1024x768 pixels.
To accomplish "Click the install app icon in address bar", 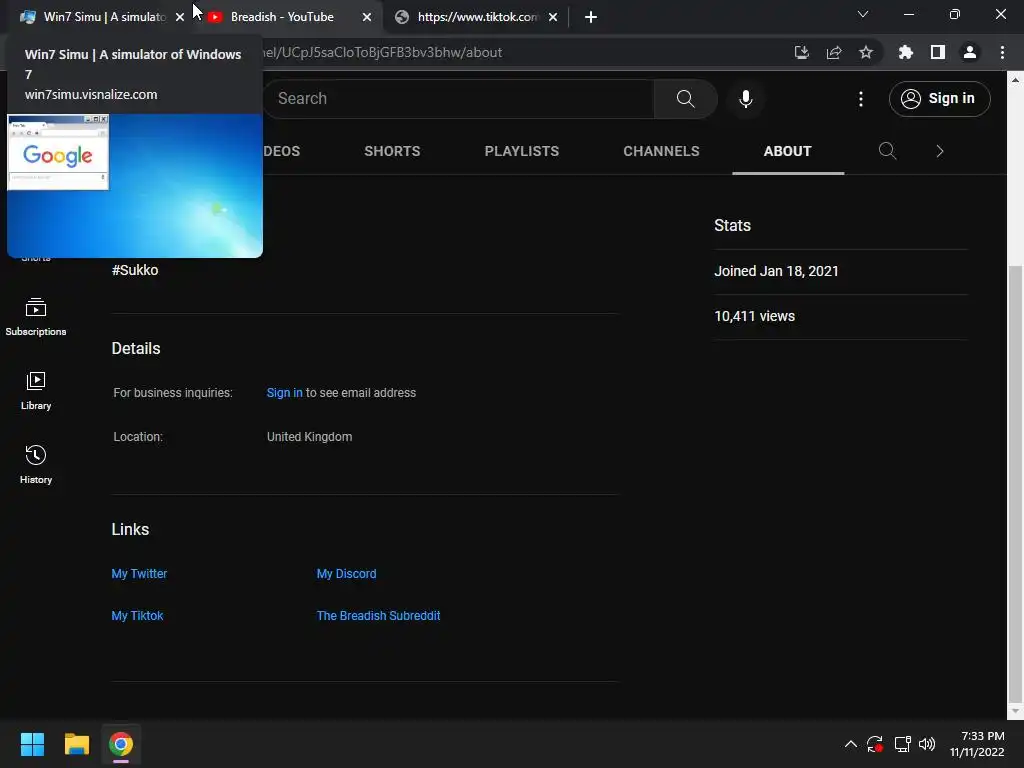I will tap(801, 52).
